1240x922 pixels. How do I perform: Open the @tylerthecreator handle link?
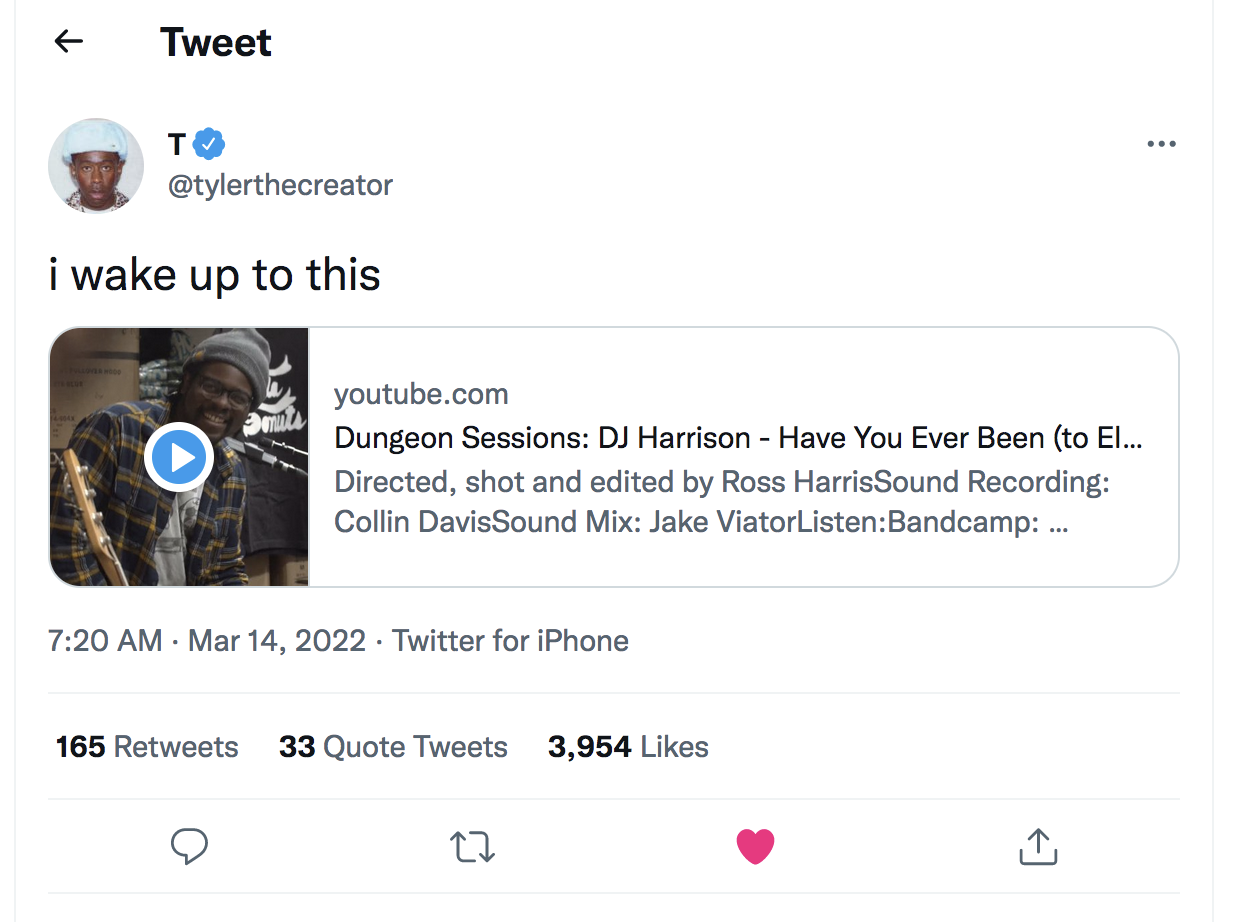(x=280, y=185)
